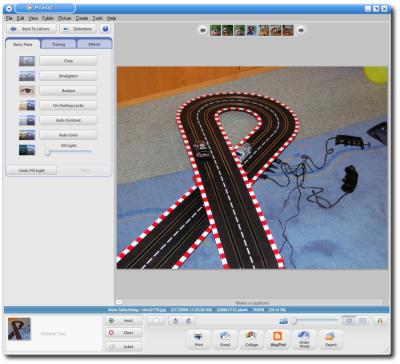Viewport: 400px width, 364px height.
Task: Open the Edit menu
Action: [20, 18]
